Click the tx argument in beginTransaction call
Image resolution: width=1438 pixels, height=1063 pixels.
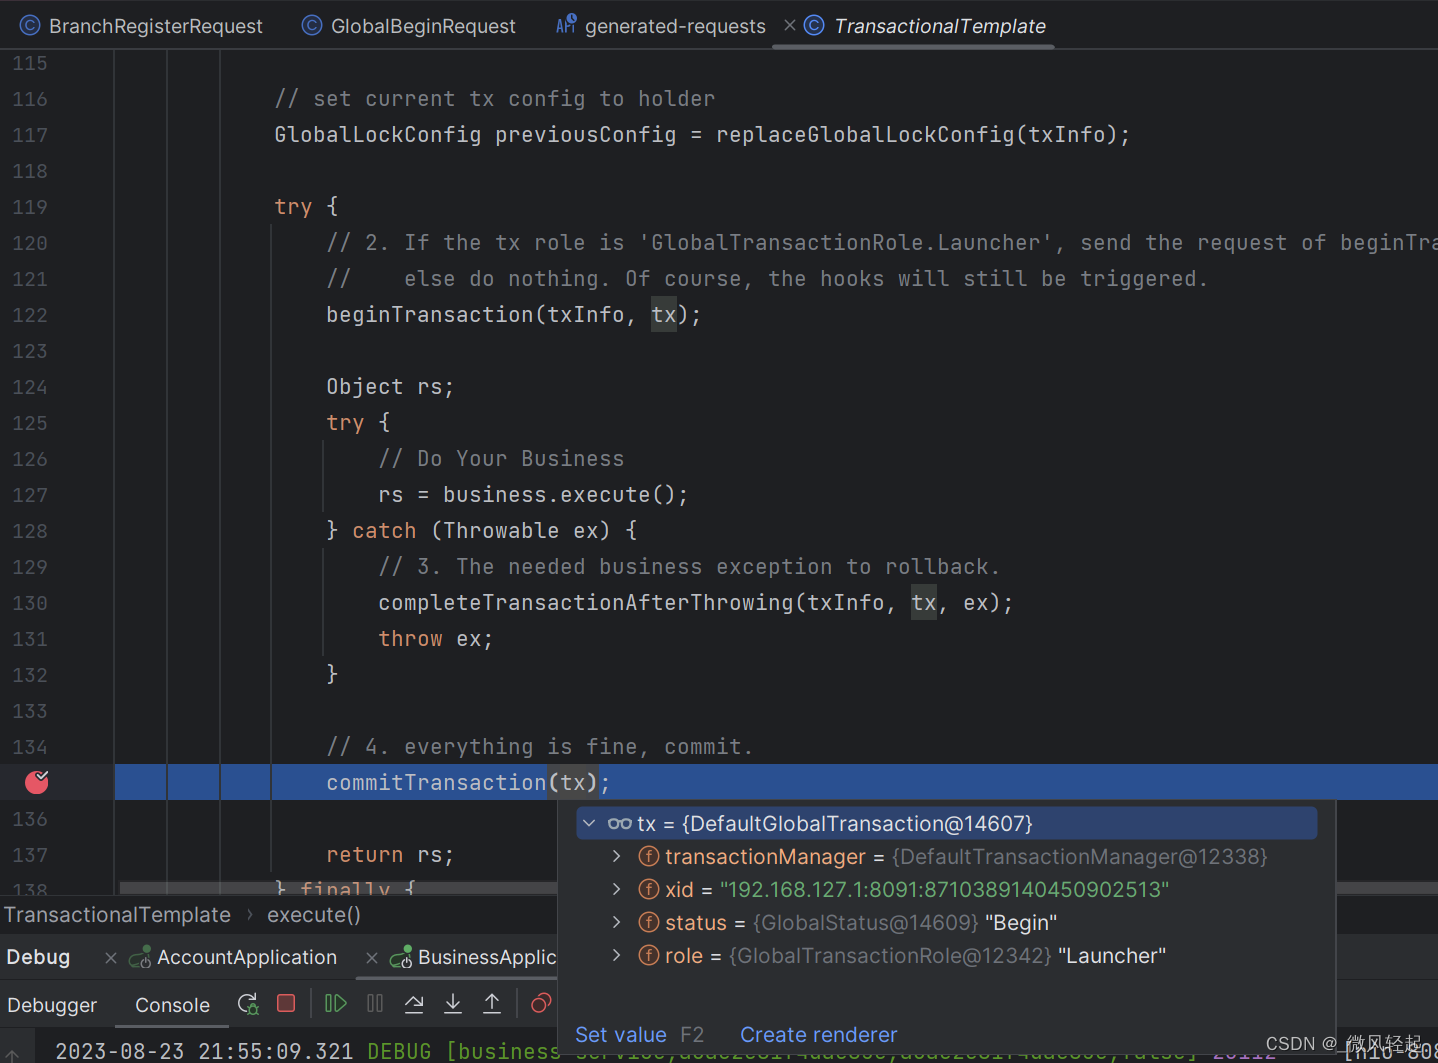(x=663, y=315)
